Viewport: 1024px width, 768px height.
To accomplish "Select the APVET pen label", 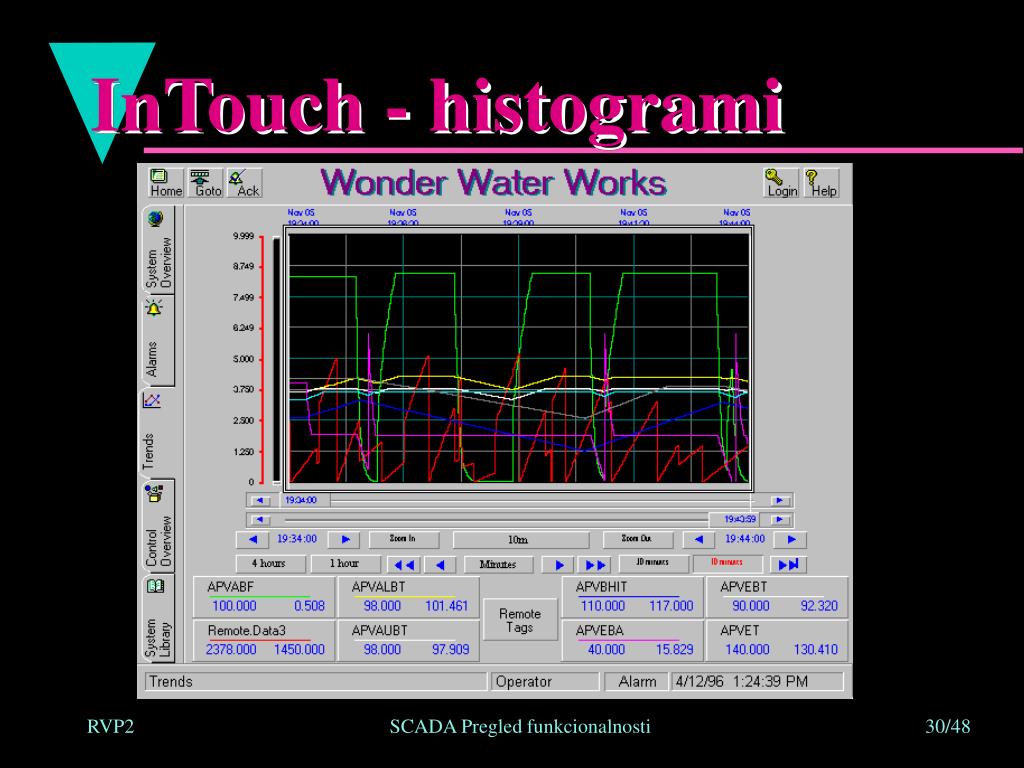I will (739, 631).
